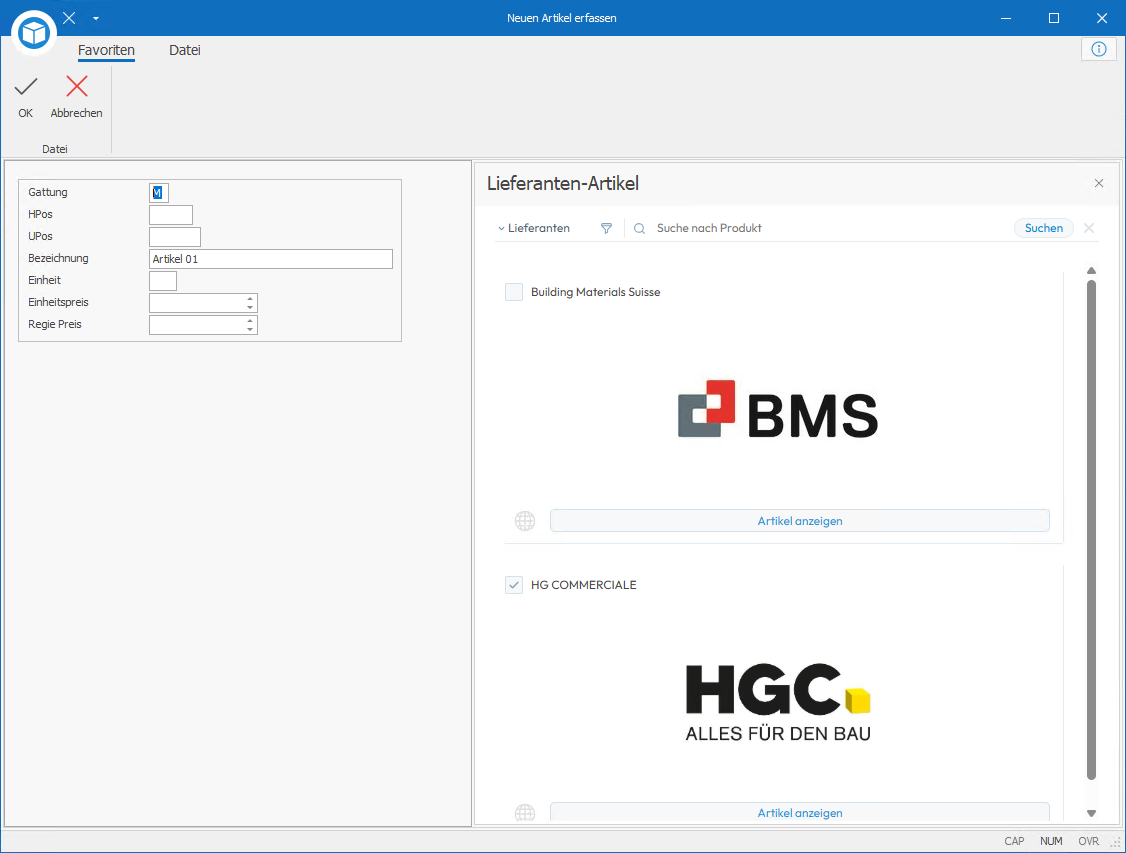This screenshot has height=853, width=1126.
Task: Expand the Lieferanten dropdown
Action: pyautogui.click(x=534, y=228)
